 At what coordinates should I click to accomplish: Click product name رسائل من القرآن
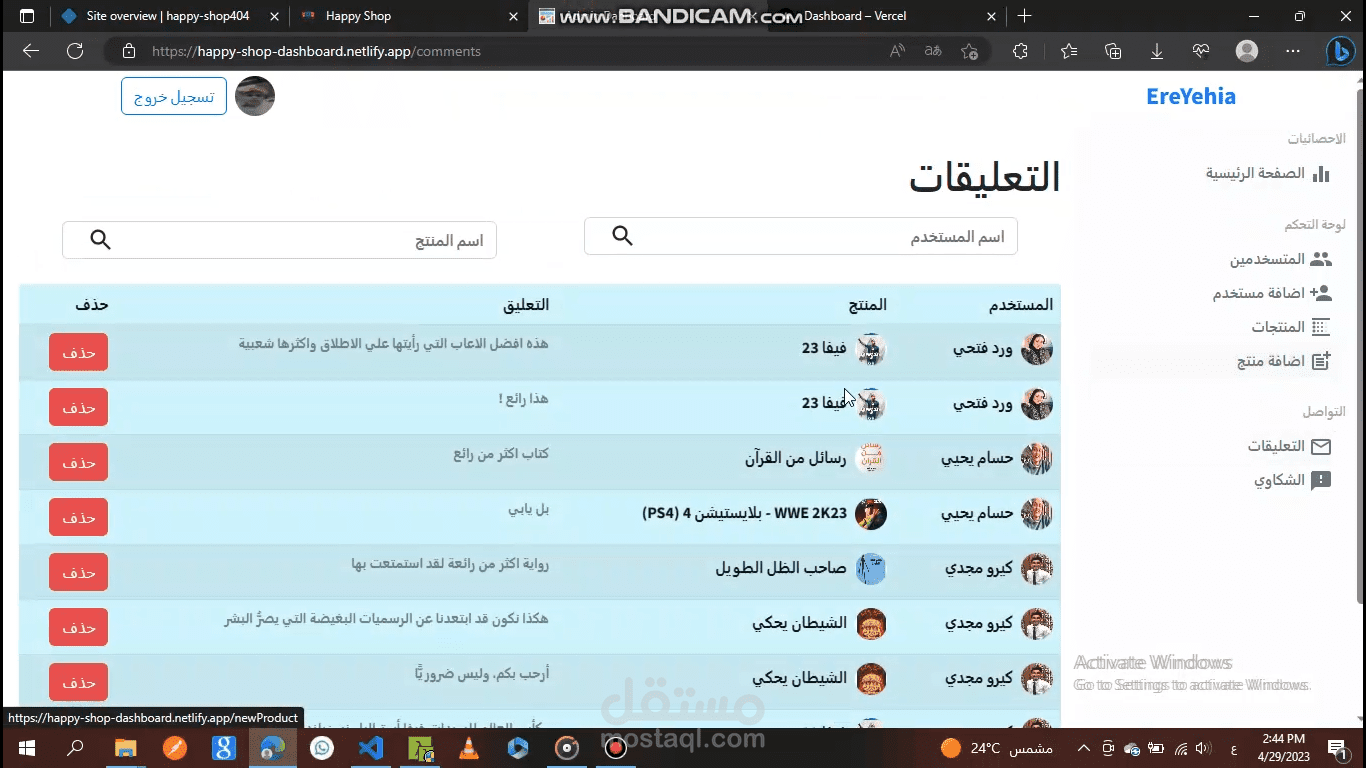coord(796,459)
